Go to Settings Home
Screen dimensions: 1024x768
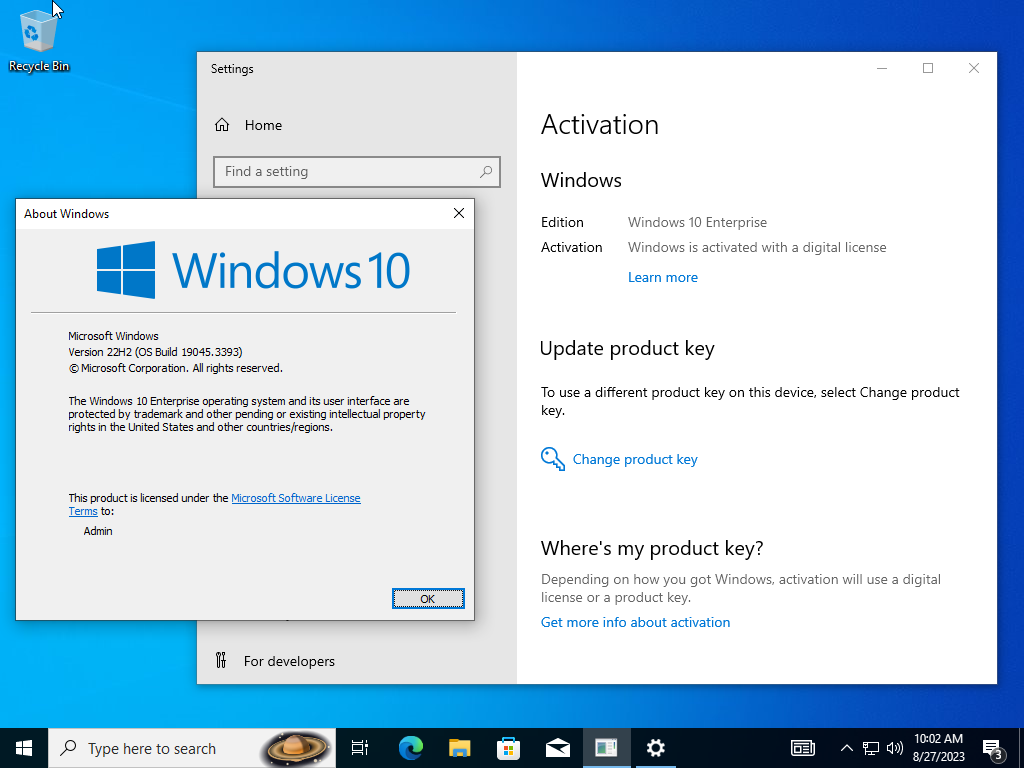249,125
